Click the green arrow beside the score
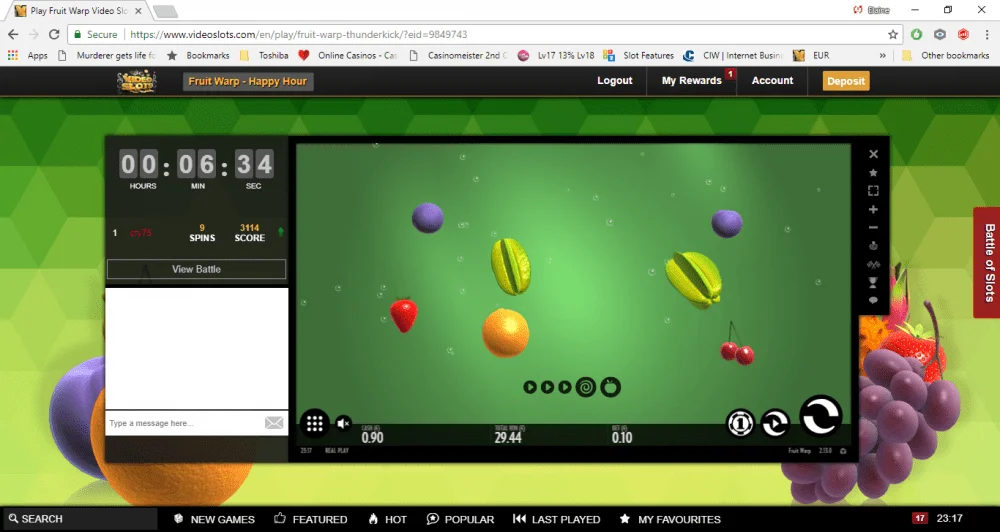The height and width of the screenshot is (532, 1000). pos(281,232)
